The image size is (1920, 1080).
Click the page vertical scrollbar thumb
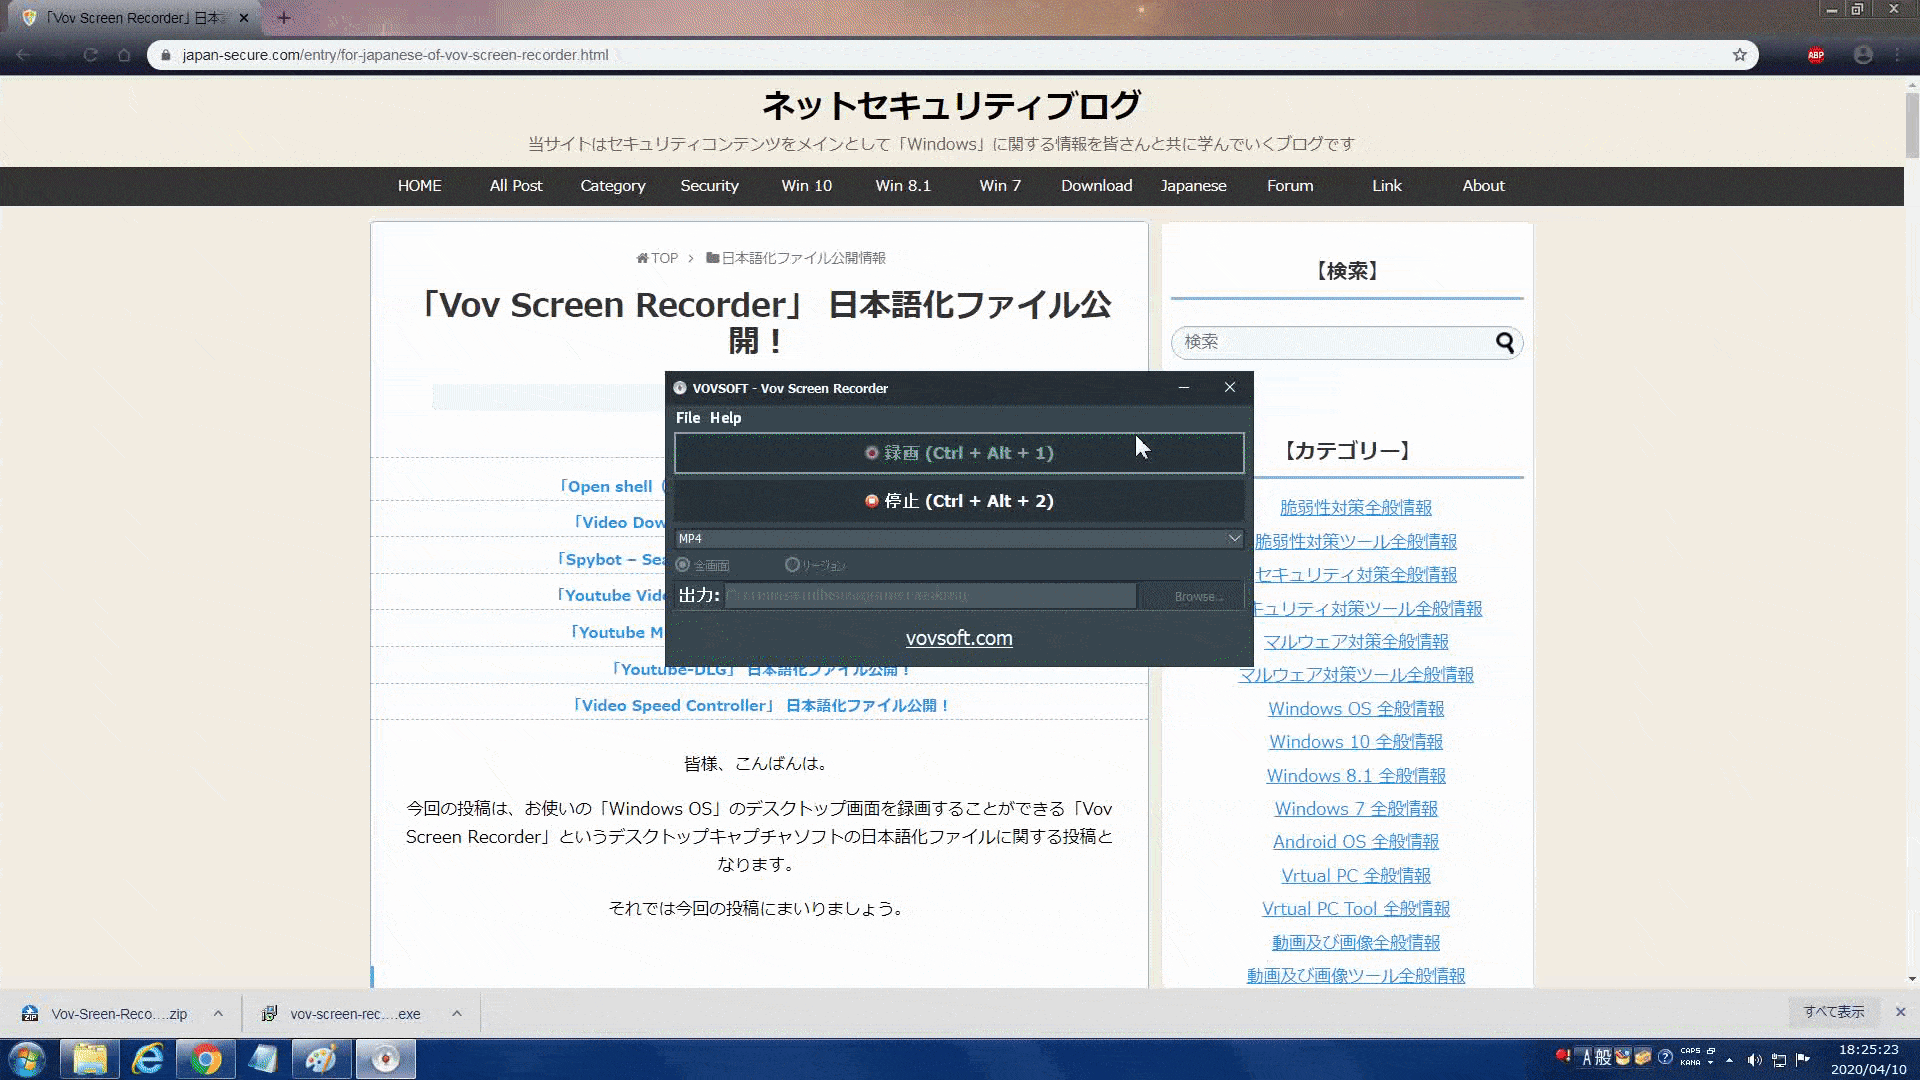[x=1911, y=125]
